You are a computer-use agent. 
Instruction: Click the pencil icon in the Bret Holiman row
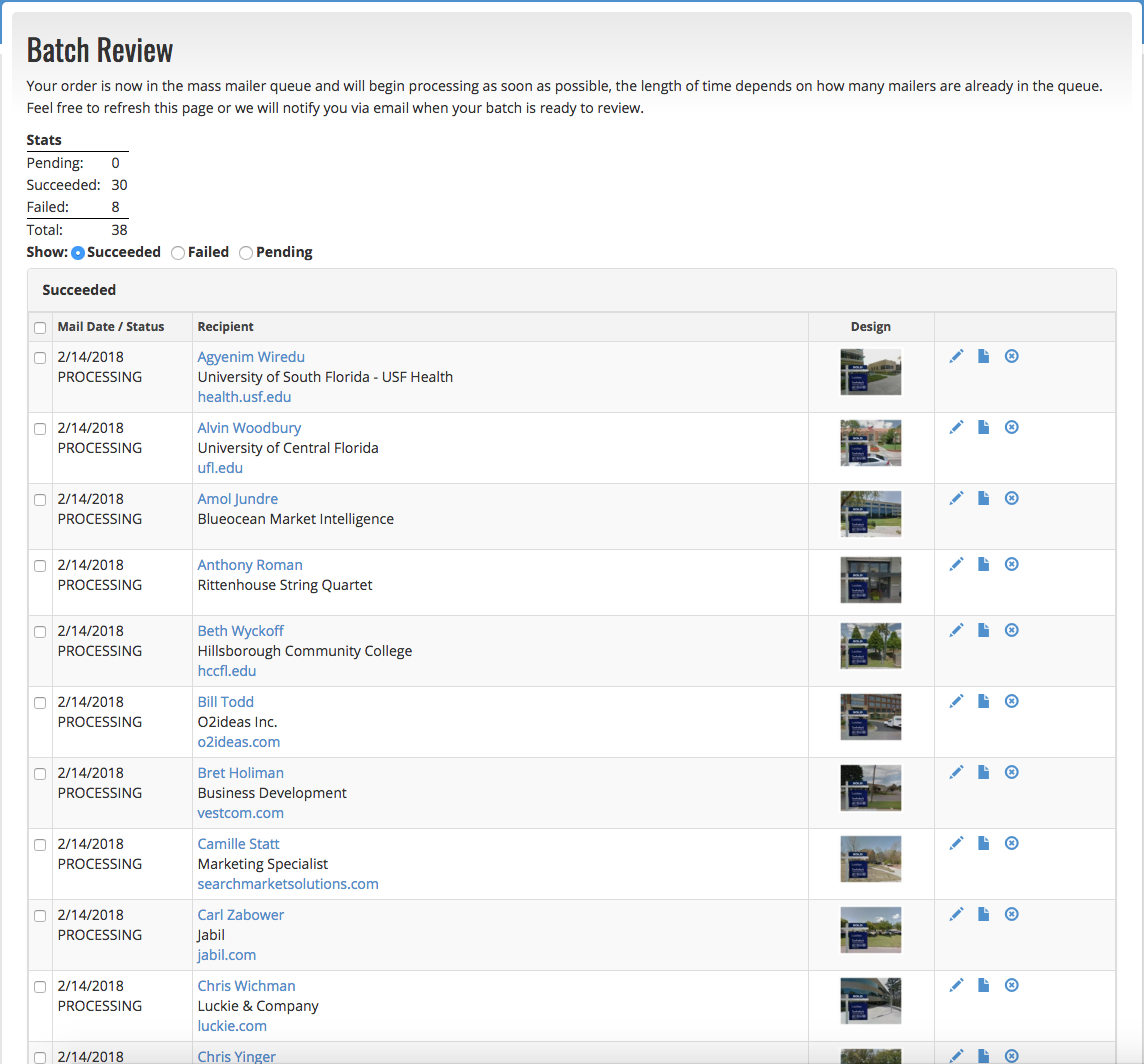pyautogui.click(x=956, y=772)
